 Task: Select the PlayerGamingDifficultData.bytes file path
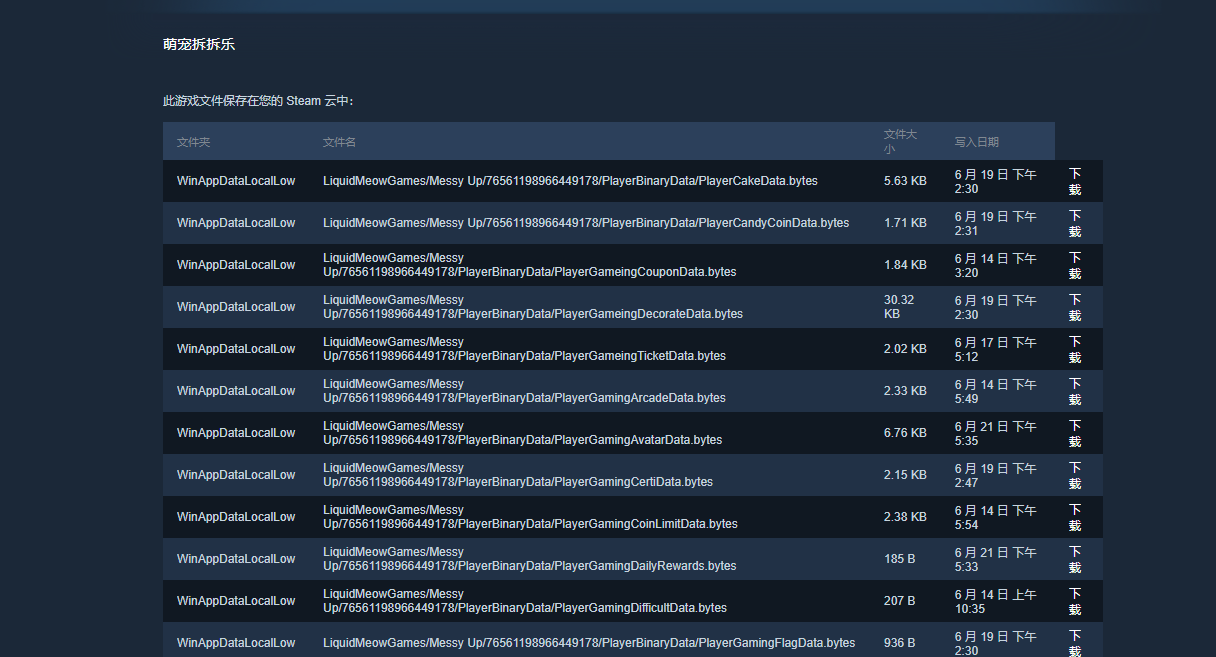pyautogui.click(x=525, y=601)
